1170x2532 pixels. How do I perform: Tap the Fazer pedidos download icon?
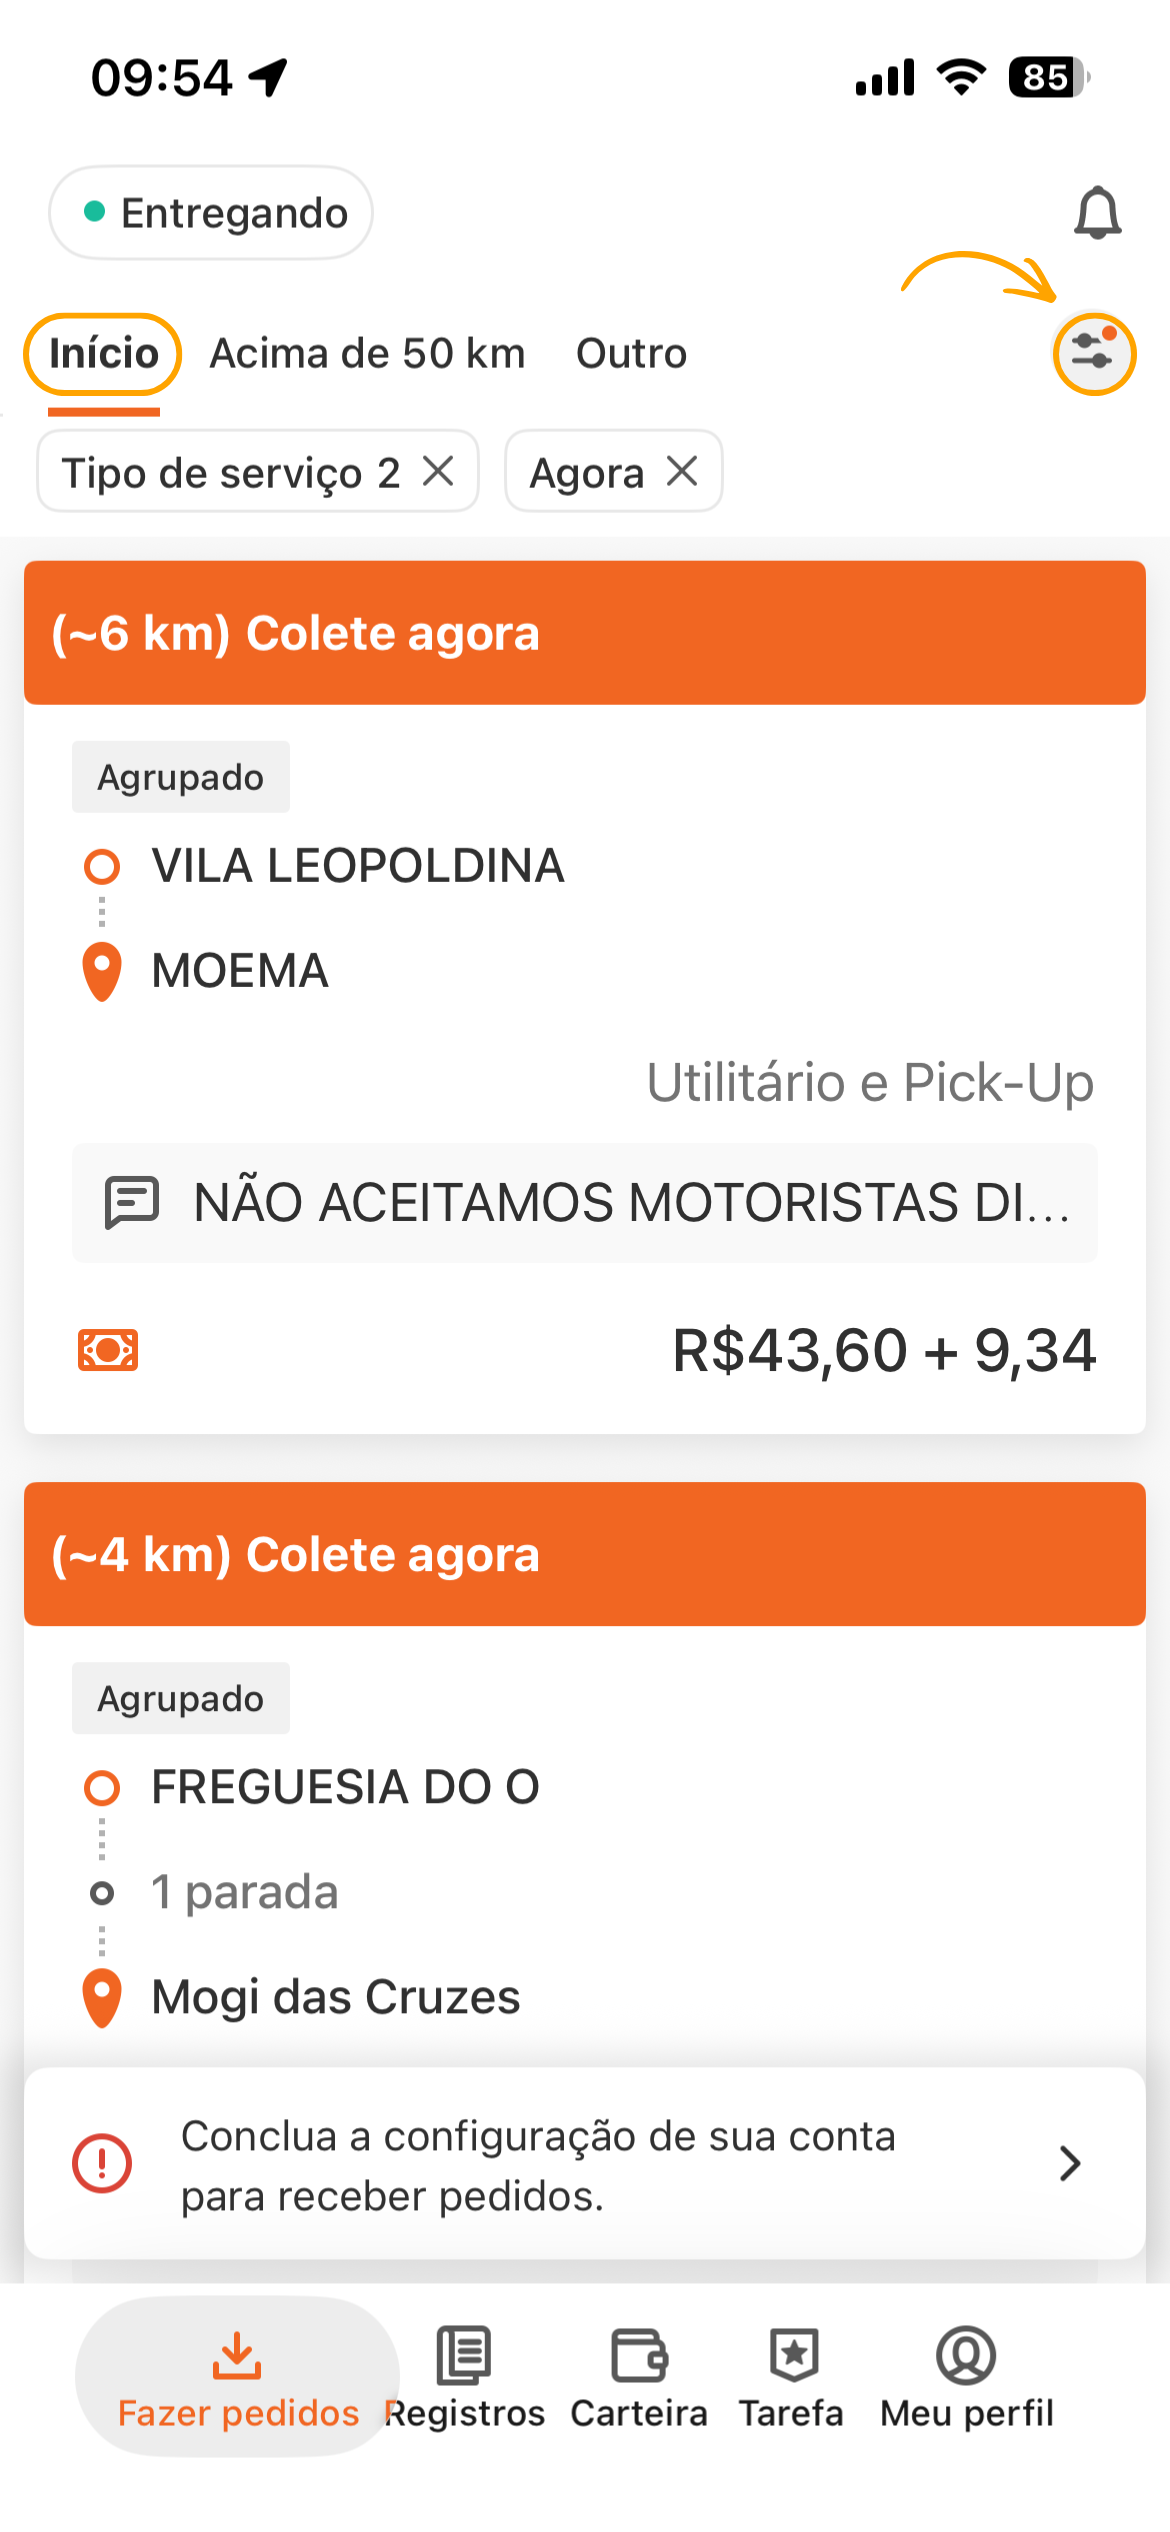(x=237, y=2355)
